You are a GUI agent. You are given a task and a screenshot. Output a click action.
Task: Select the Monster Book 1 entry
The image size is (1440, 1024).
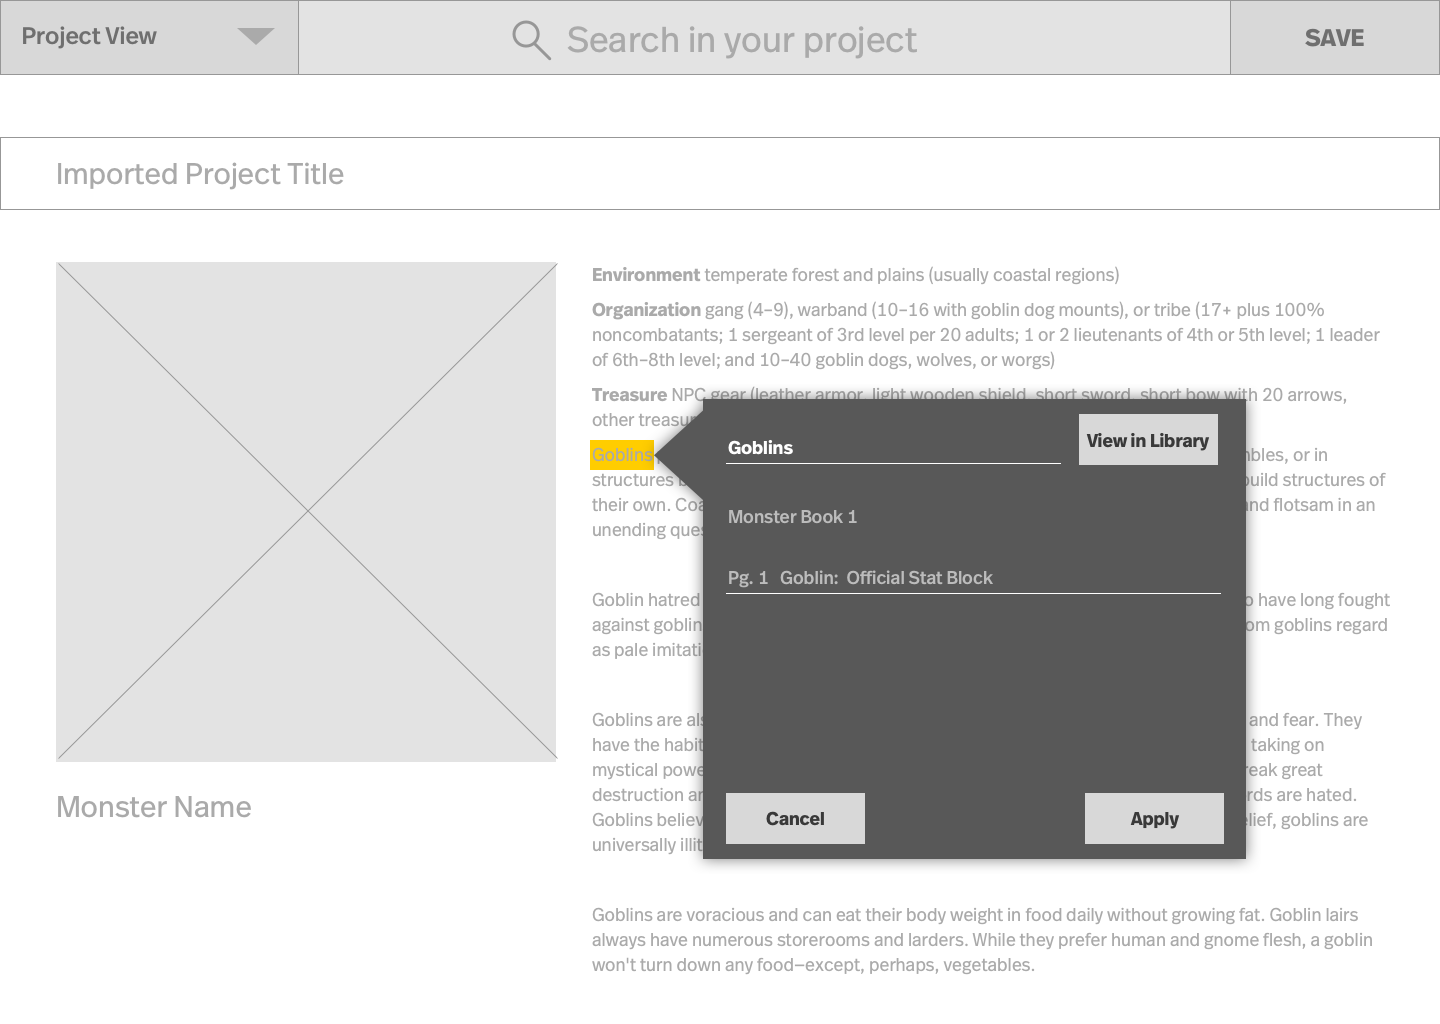[x=792, y=517]
